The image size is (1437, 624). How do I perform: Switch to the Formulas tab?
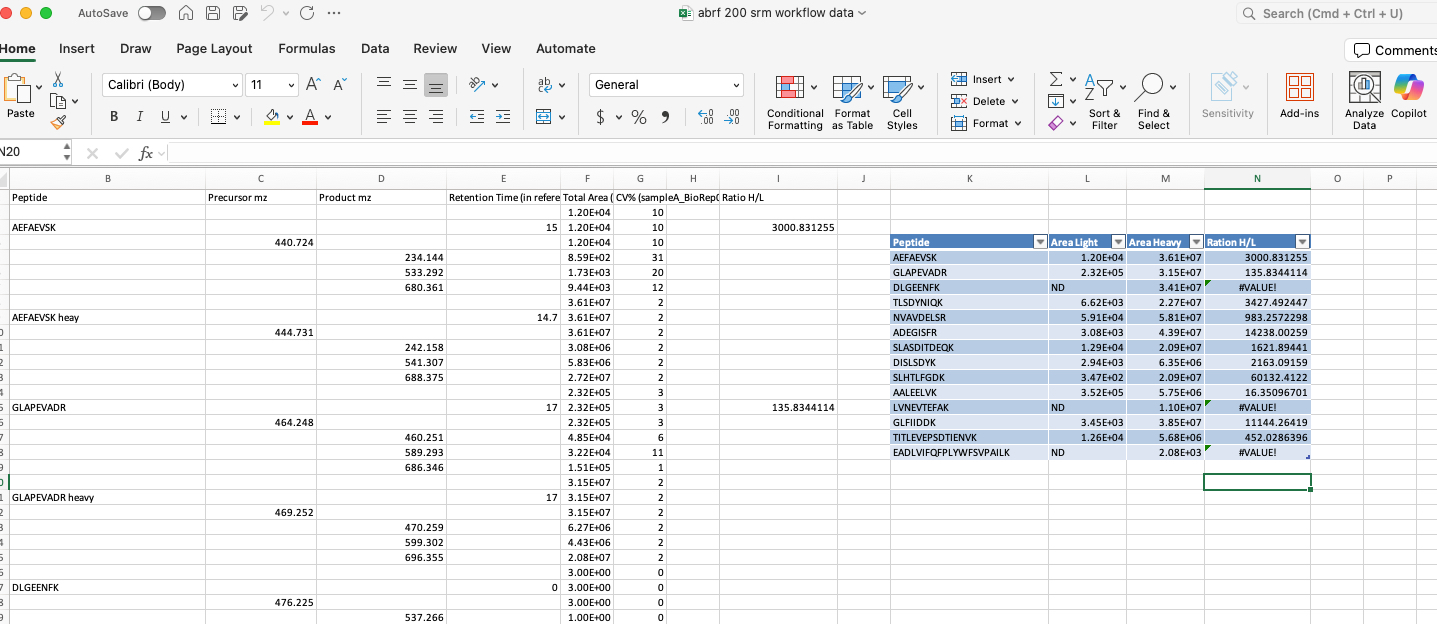coord(306,48)
